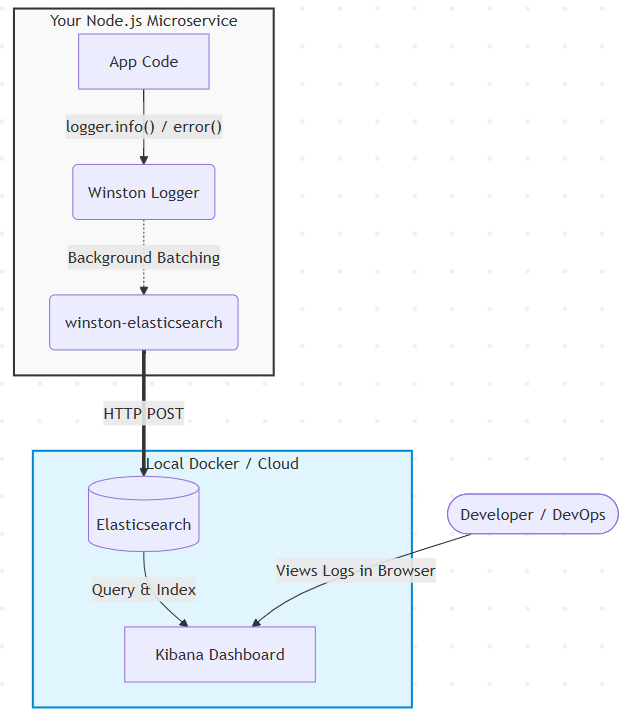This screenshot has height=715, width=625.
Task: Select the 'Query & Index' edge label
Action: (x=144, y=590)
